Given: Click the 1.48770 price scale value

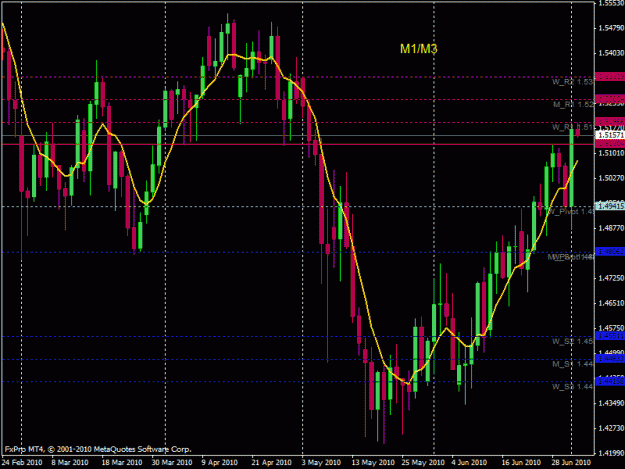Looking at the screenshot, I should 611,228.
